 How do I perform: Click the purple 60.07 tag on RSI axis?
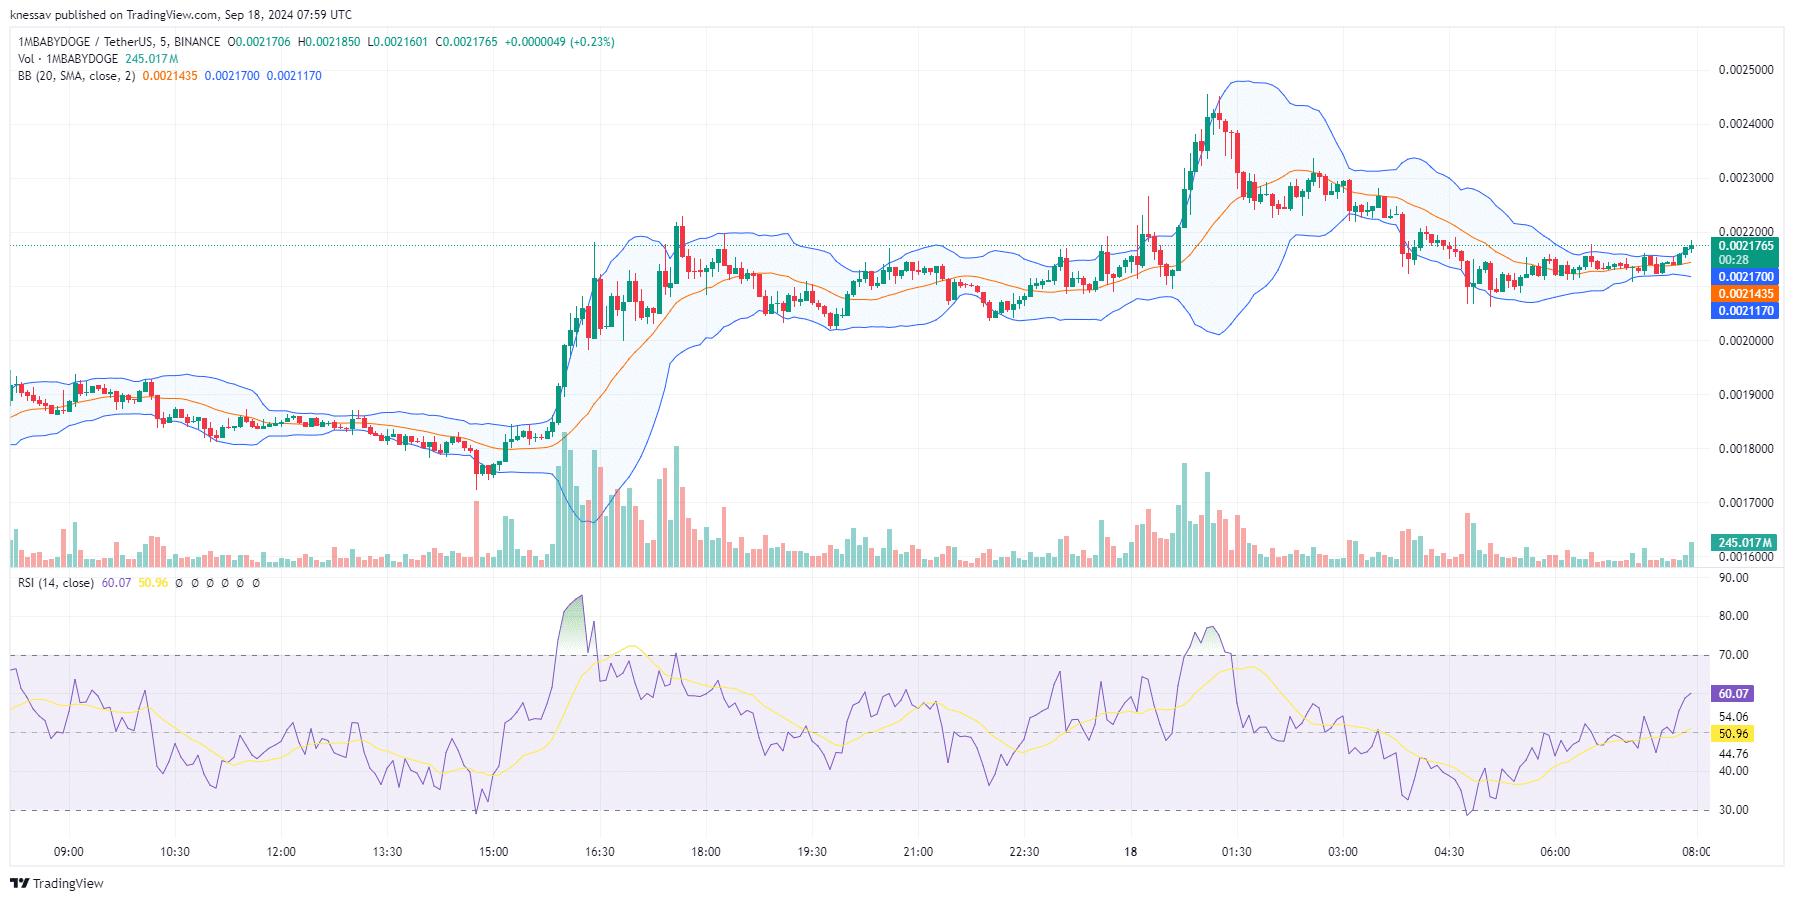[1733, 694]
